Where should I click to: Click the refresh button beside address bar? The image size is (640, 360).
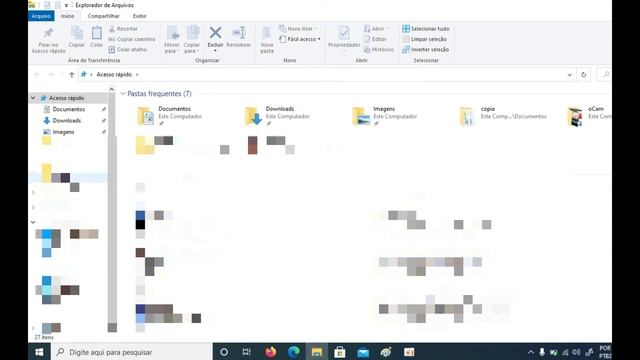(584, 75)
